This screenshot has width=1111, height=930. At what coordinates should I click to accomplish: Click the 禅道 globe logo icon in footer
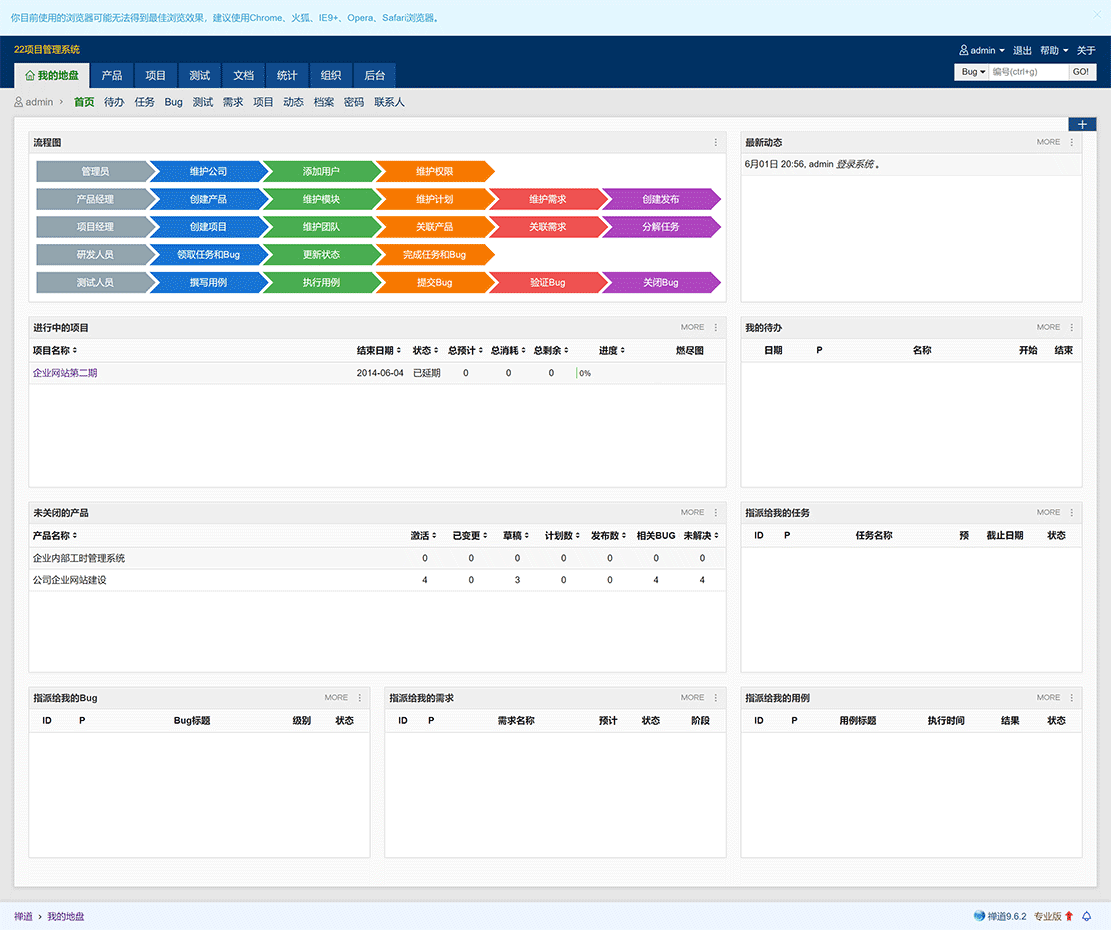click(x=979, y=916)
